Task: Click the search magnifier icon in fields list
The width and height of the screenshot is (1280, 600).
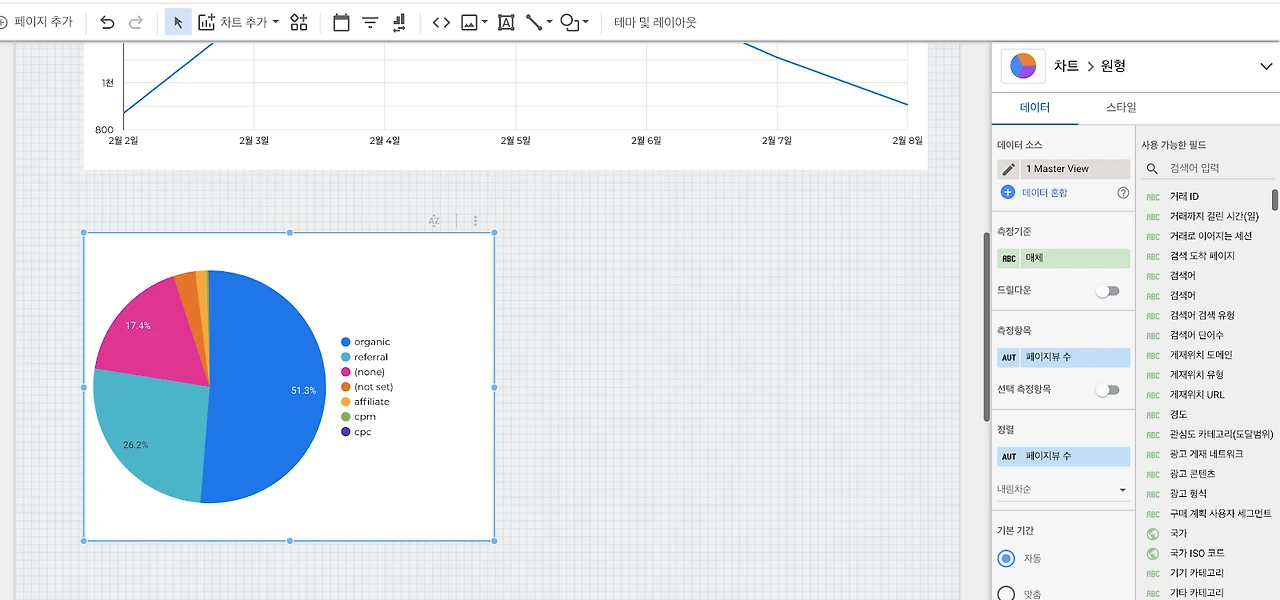Action: pyautogui.click(x=1153, y=169)
